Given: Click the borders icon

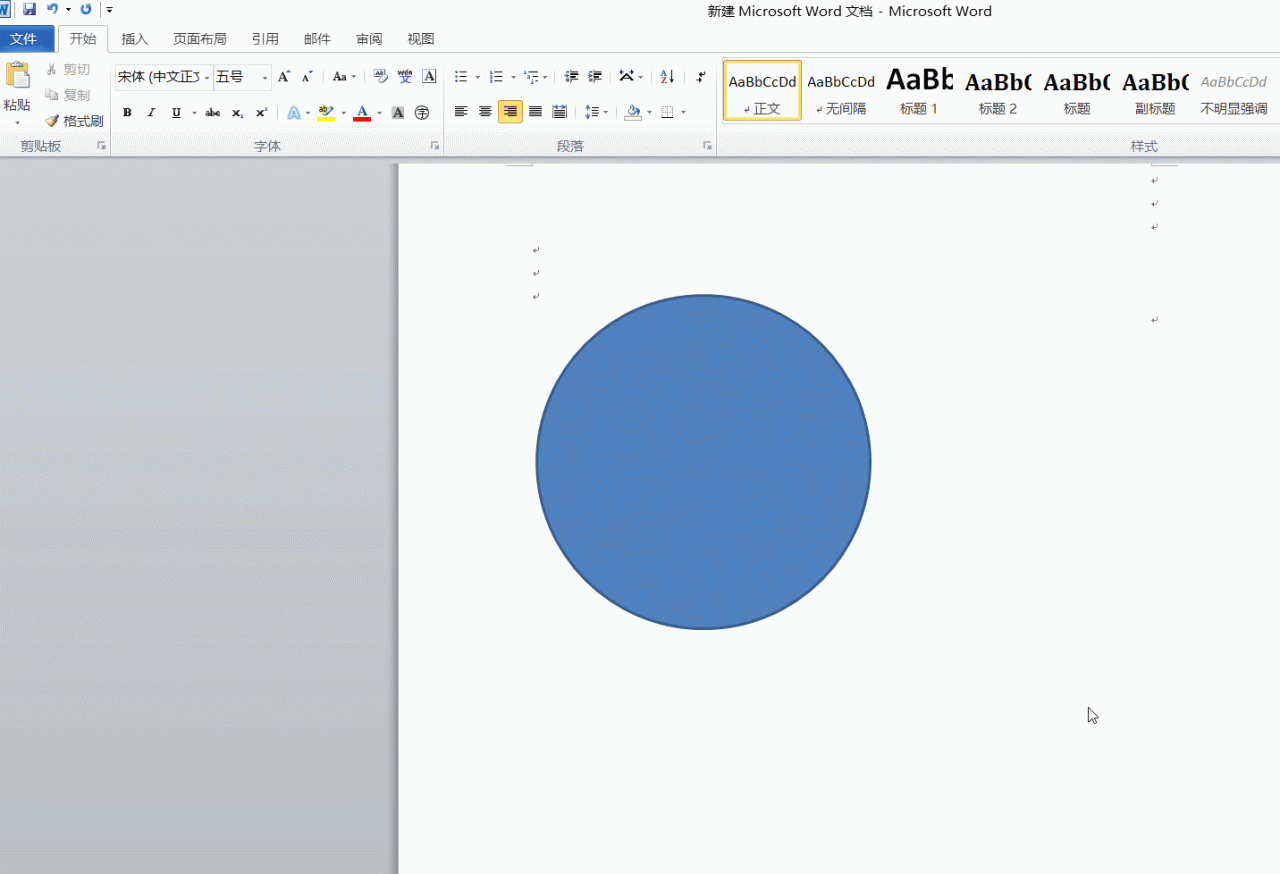Looking at the screenshot, I should tap(668, 112).
